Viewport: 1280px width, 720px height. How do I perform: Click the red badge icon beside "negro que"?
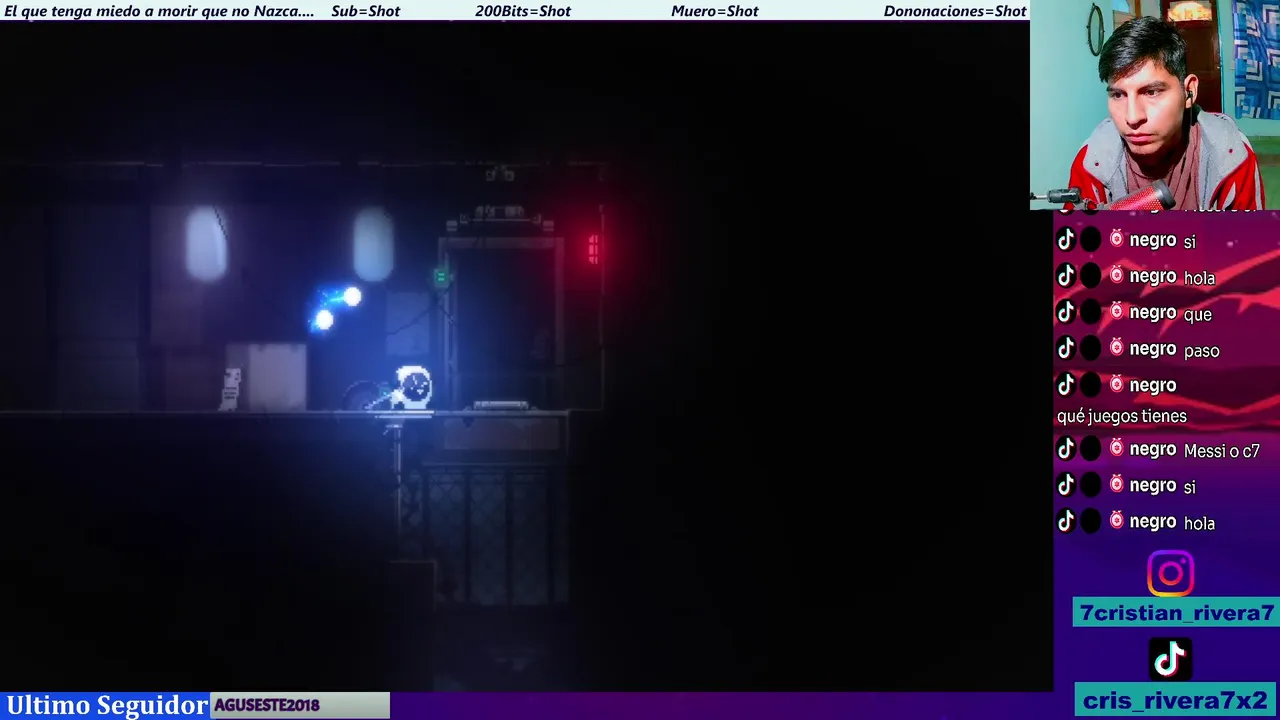pos(1117,311)
